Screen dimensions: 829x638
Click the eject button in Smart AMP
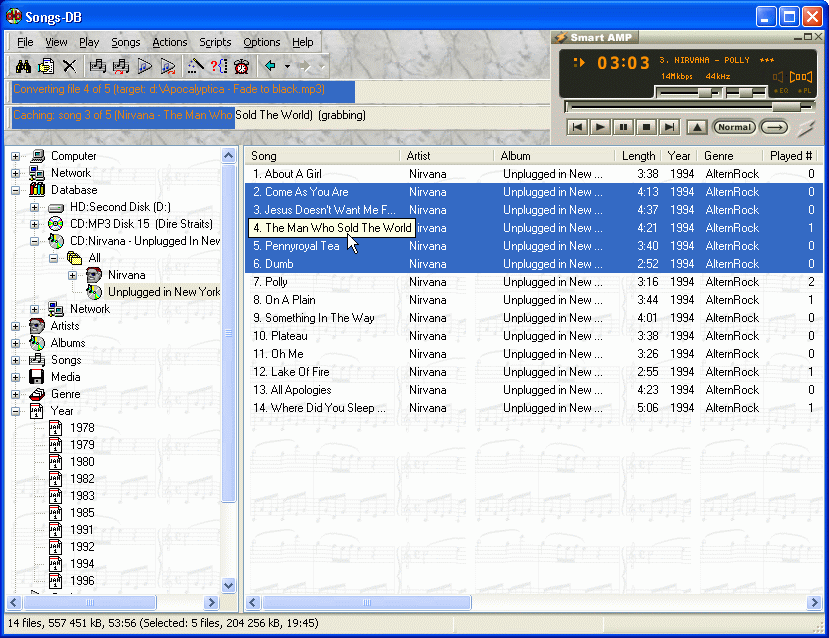[x=697, y=127]
